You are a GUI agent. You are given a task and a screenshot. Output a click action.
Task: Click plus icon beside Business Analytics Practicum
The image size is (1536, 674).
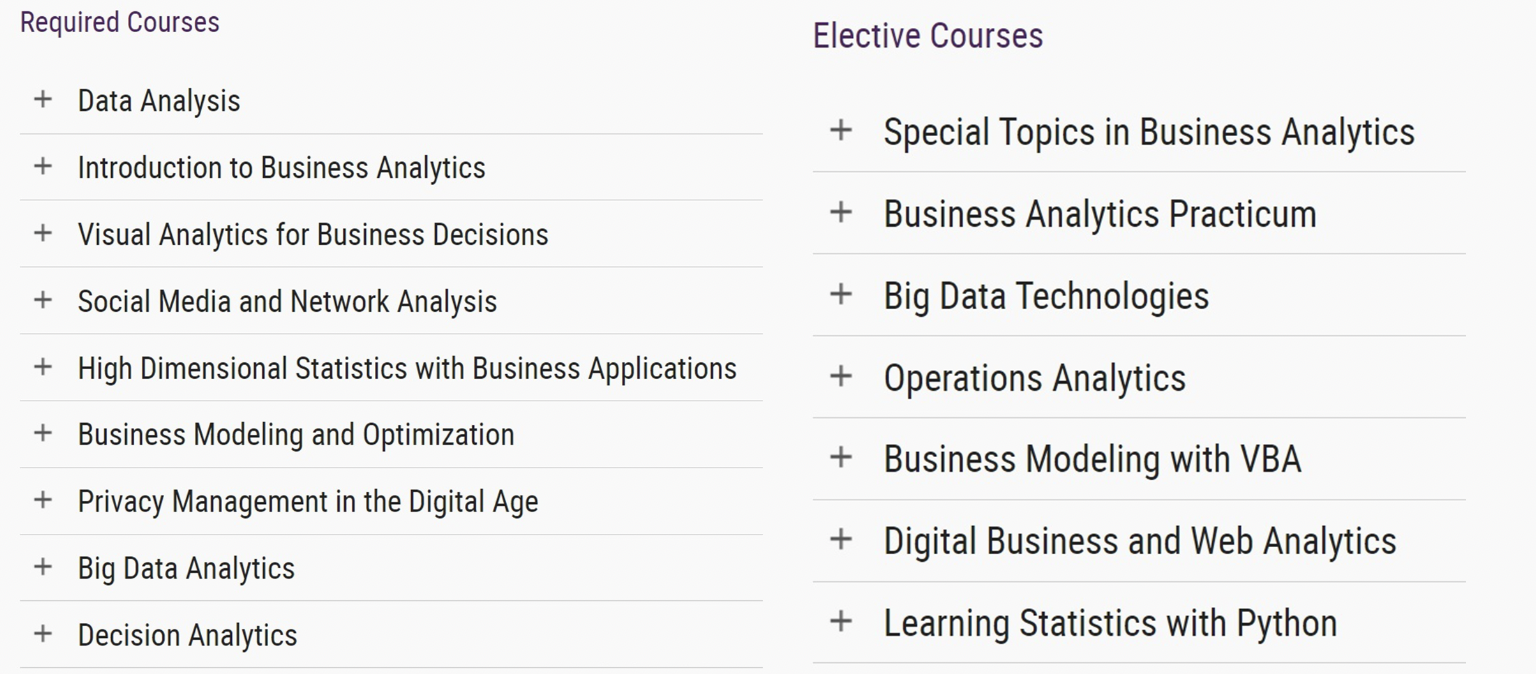(x=841, y=212)
